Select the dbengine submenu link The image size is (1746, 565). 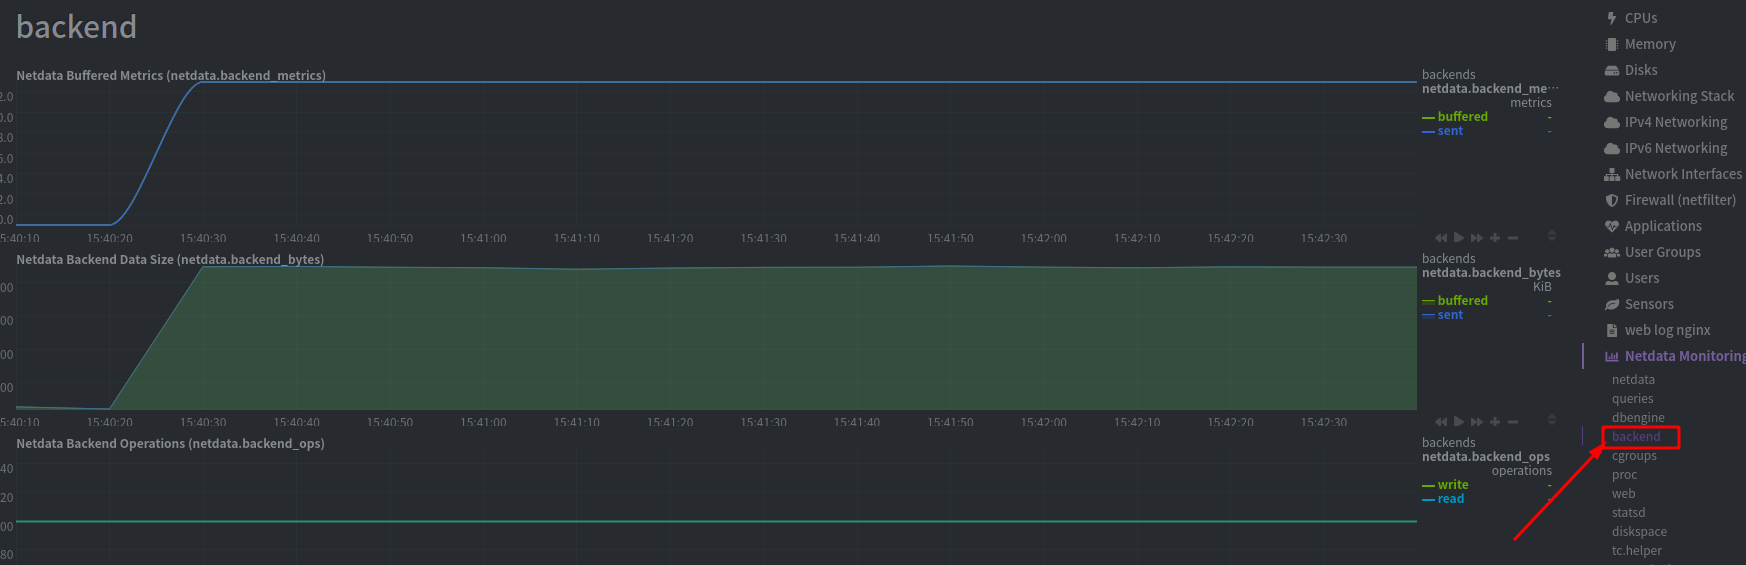[1638, 418]
